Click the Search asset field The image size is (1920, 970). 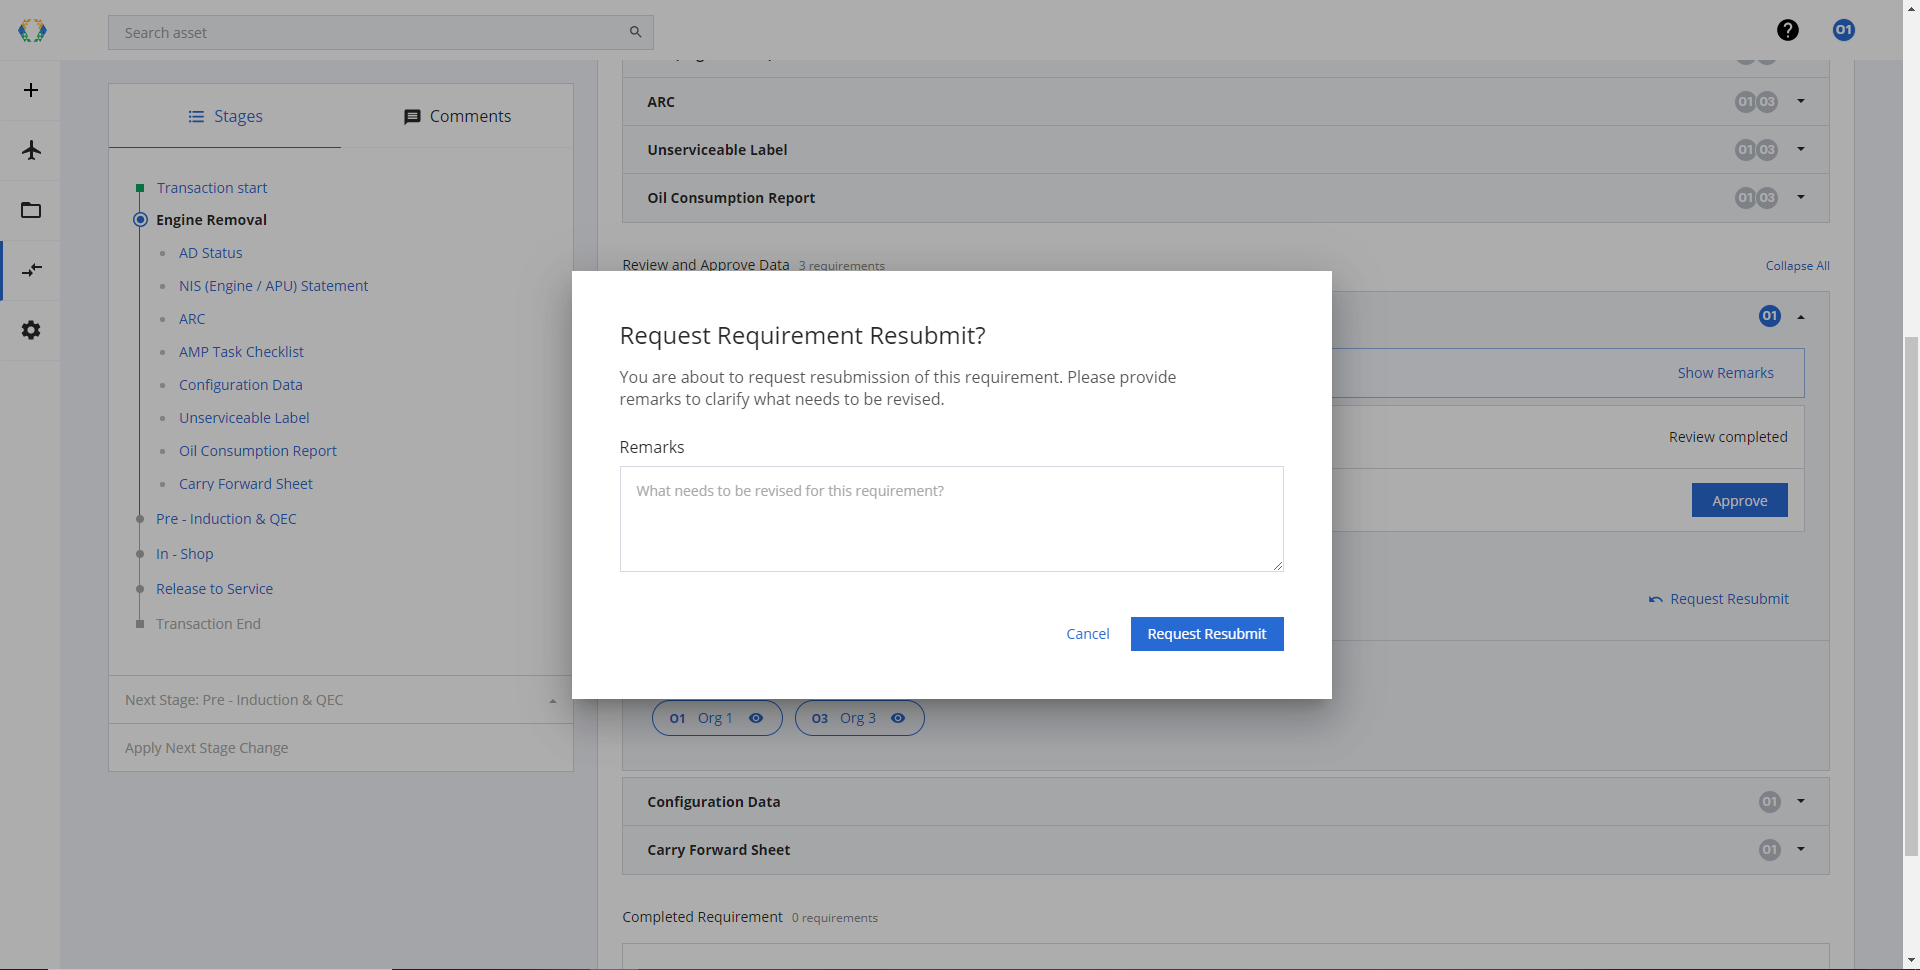(380, 32)
